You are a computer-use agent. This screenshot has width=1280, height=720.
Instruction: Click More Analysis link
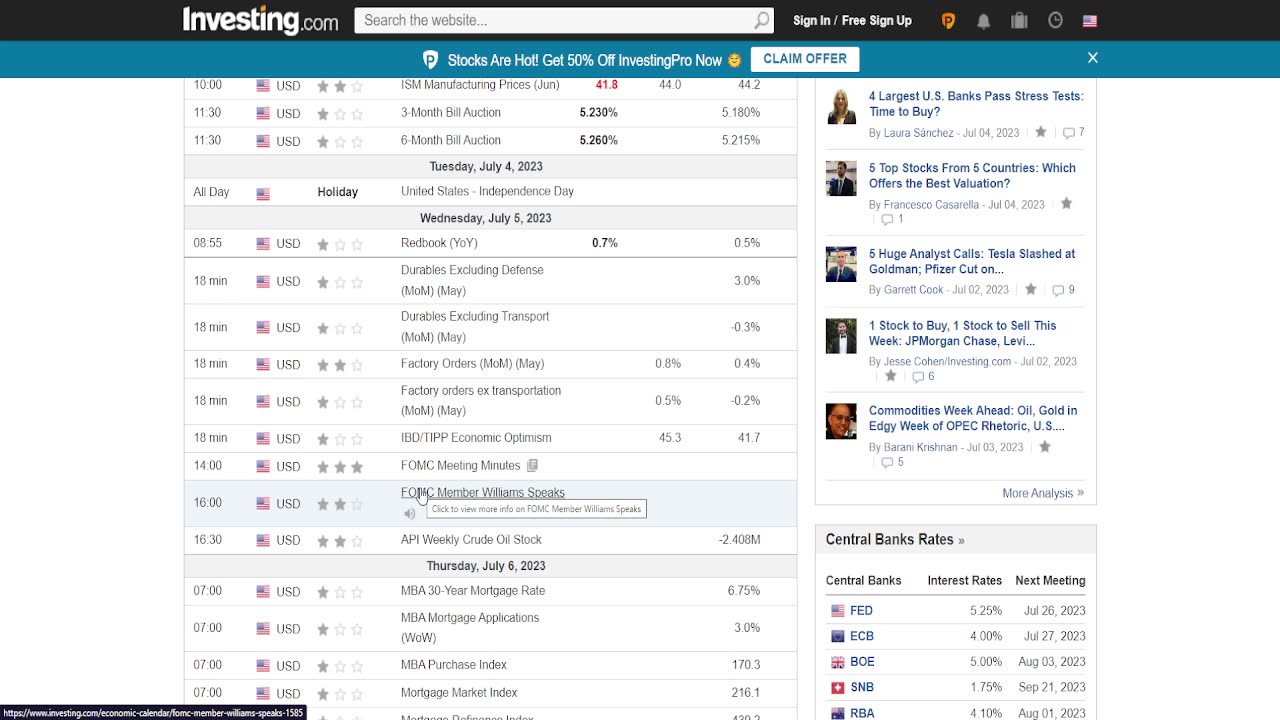coord(1043,493)
